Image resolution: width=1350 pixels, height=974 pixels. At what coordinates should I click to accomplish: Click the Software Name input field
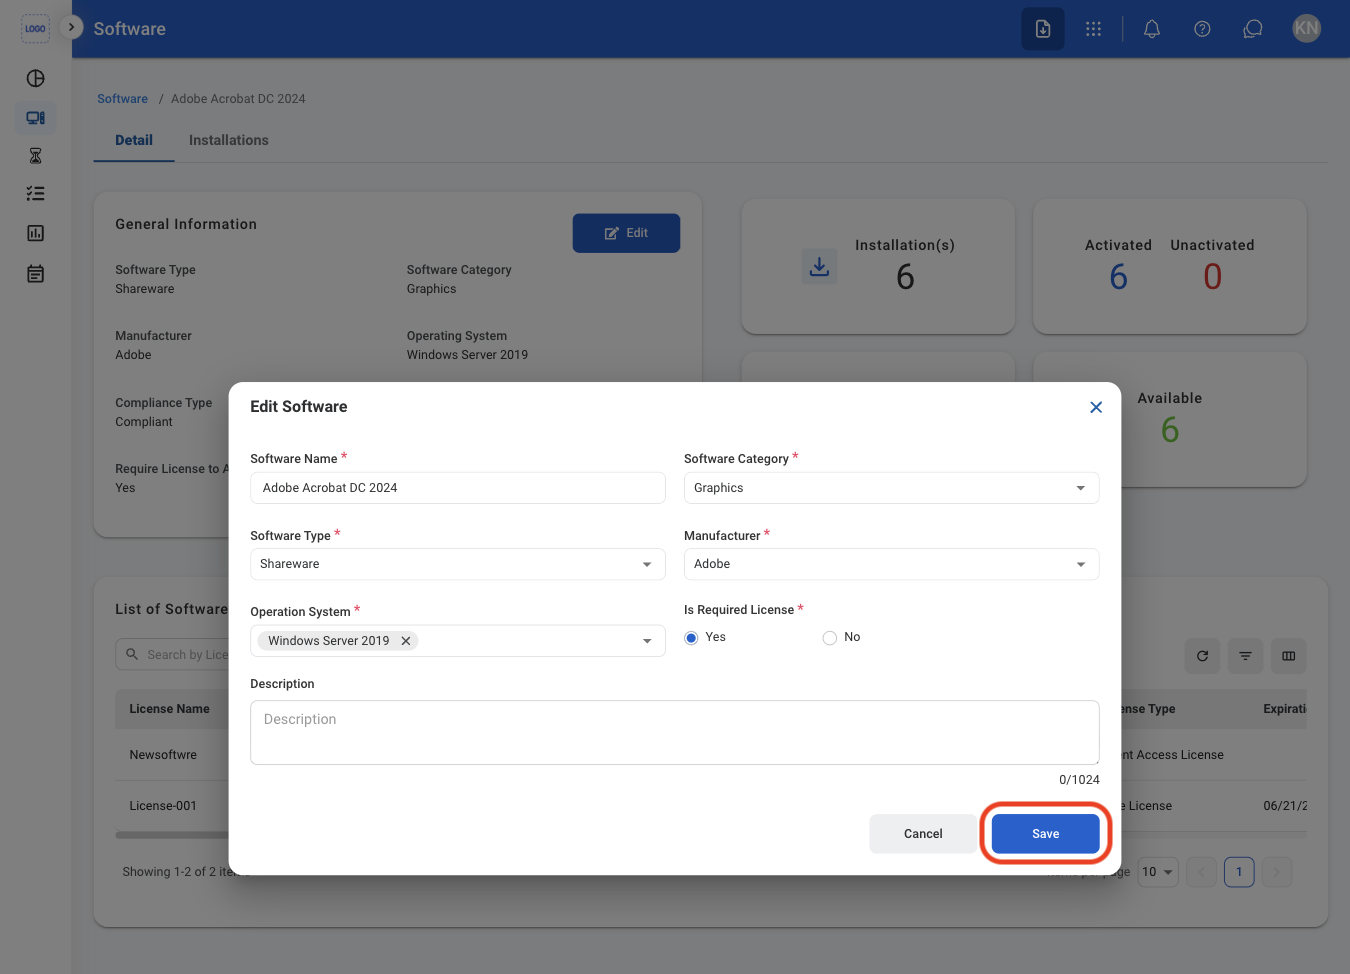pos(458,488)
